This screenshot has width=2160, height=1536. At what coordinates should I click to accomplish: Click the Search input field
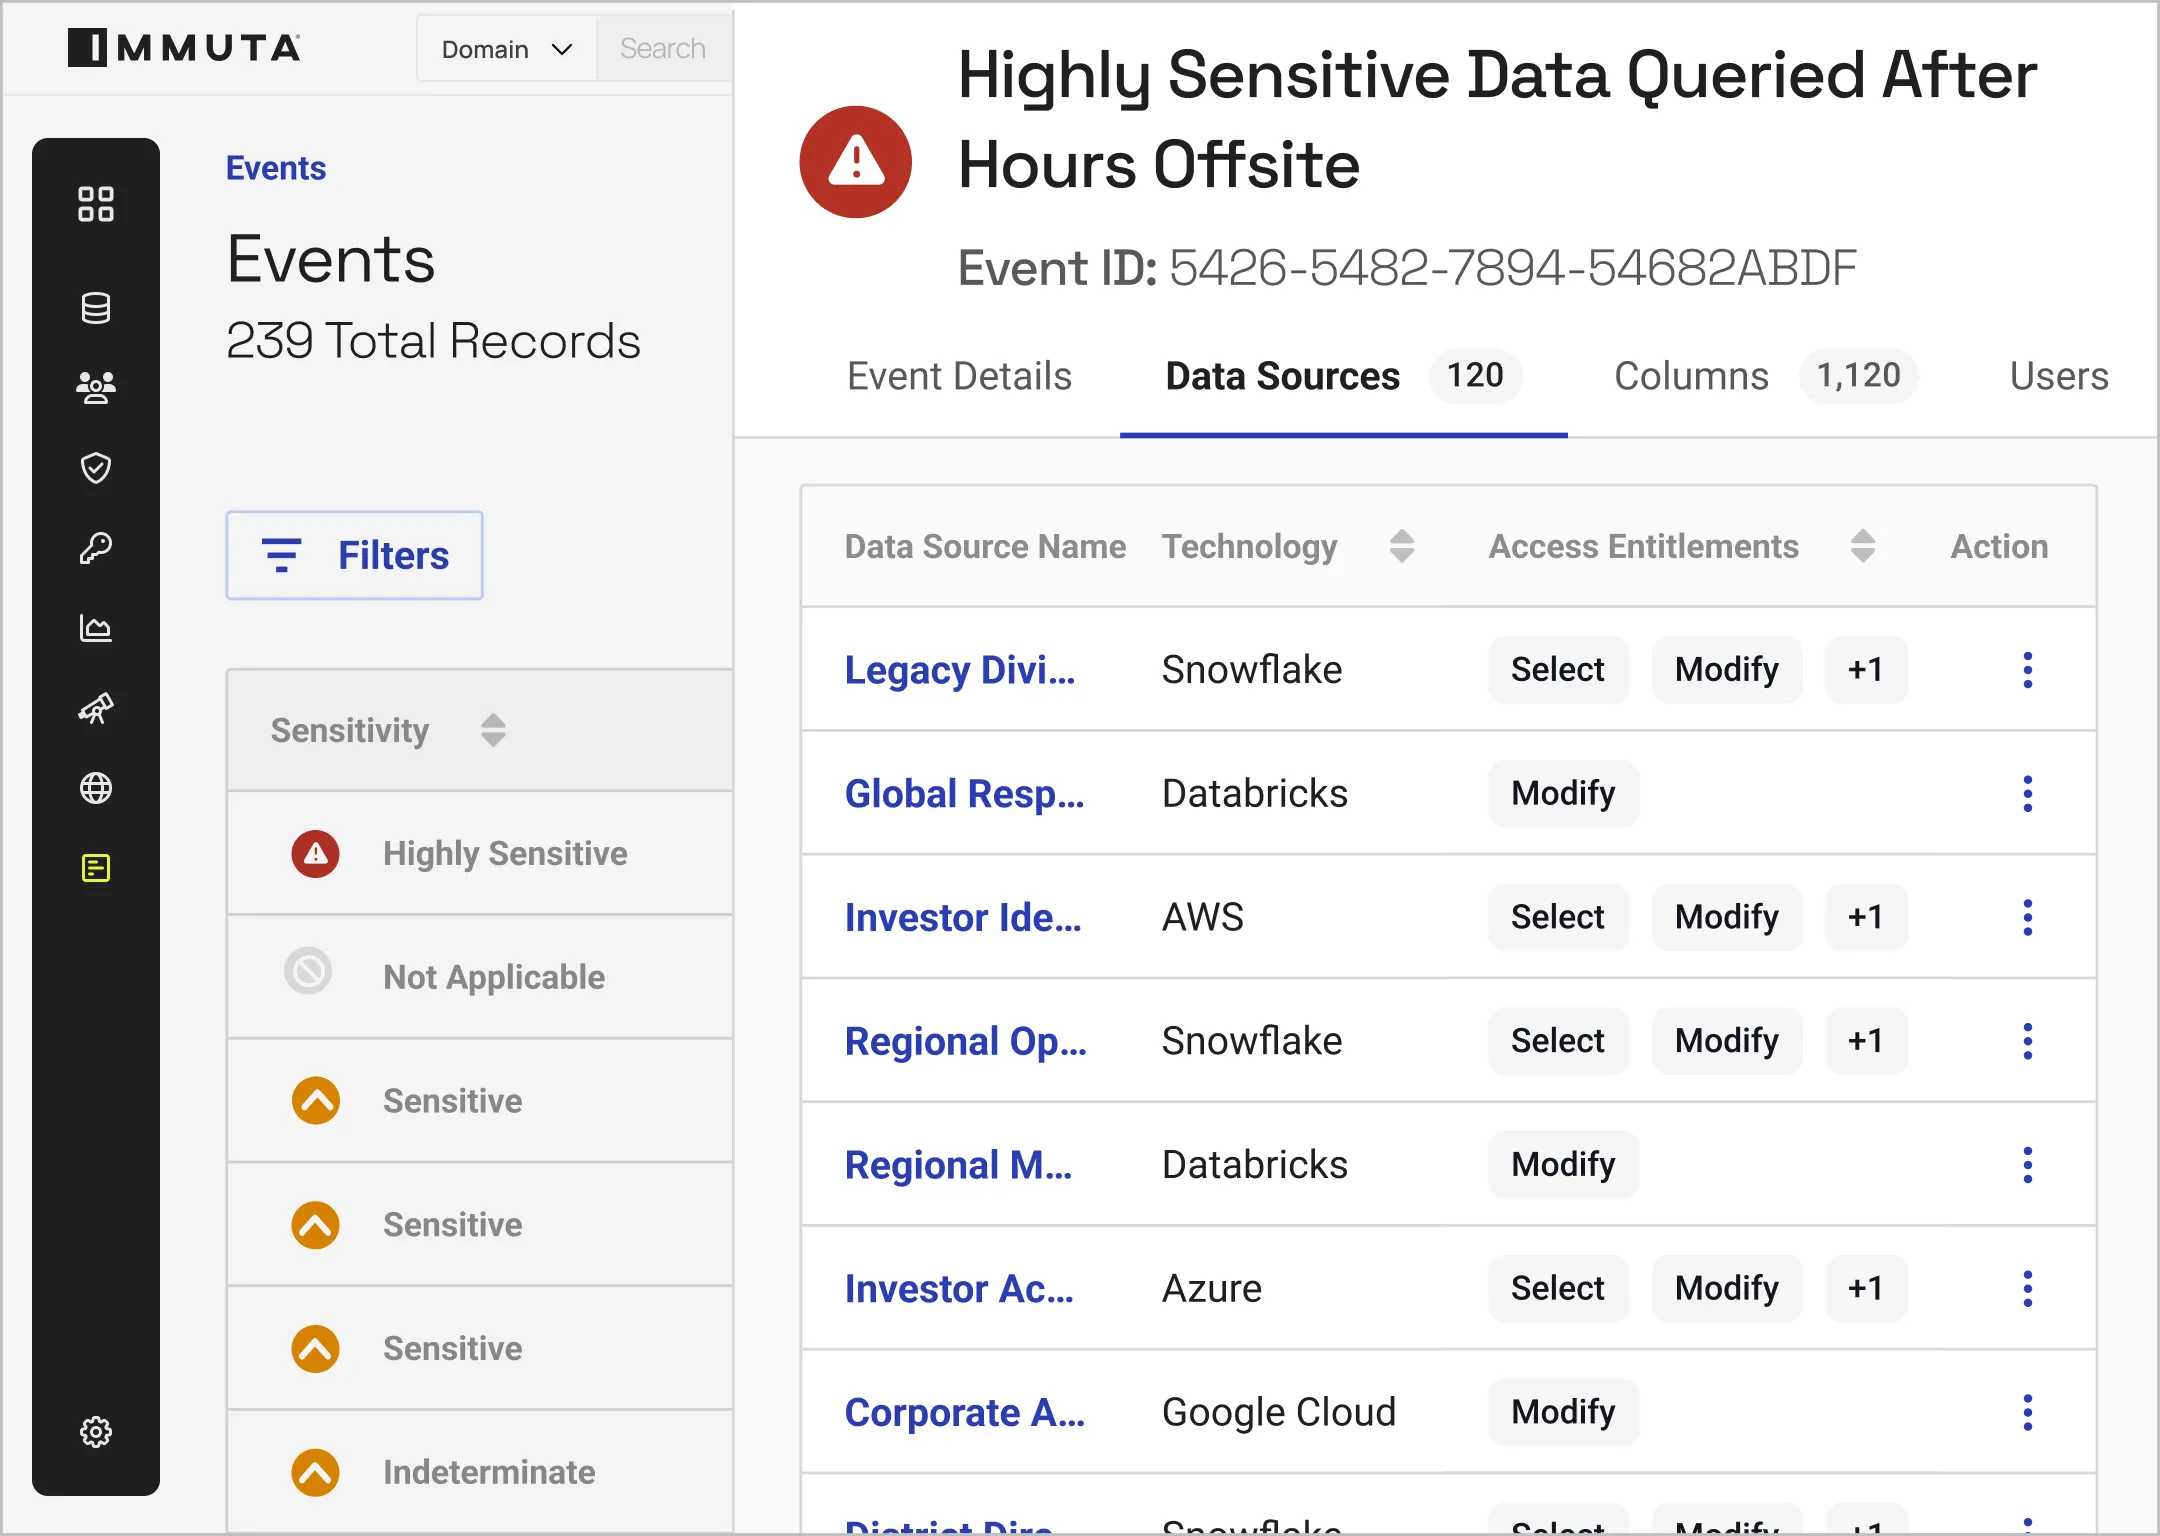point(664,49)
